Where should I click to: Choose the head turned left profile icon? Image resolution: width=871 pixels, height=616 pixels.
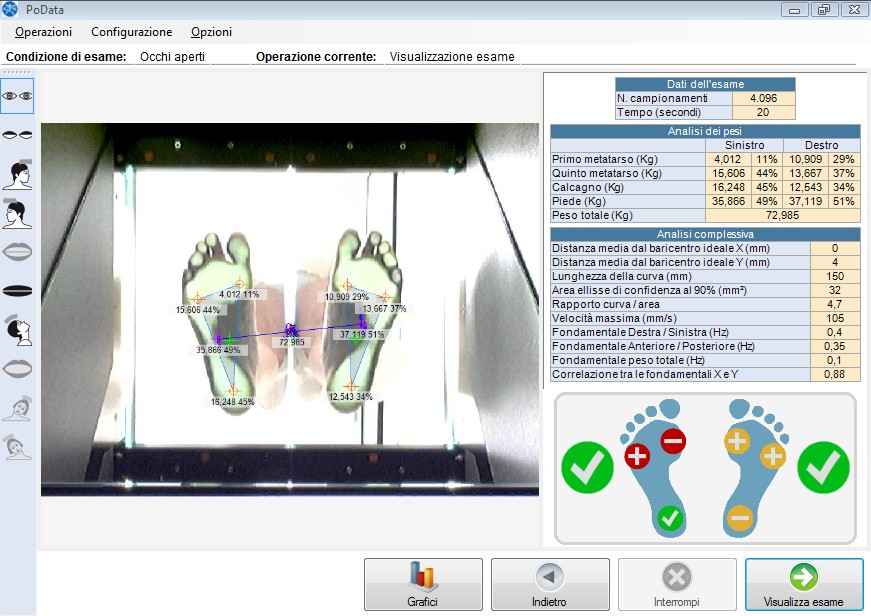(x=18, y=212)
